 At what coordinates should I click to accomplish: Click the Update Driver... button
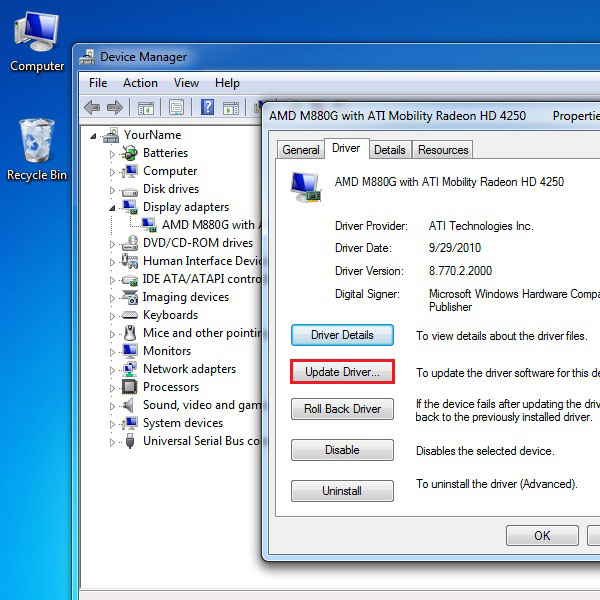coord(342,372)
